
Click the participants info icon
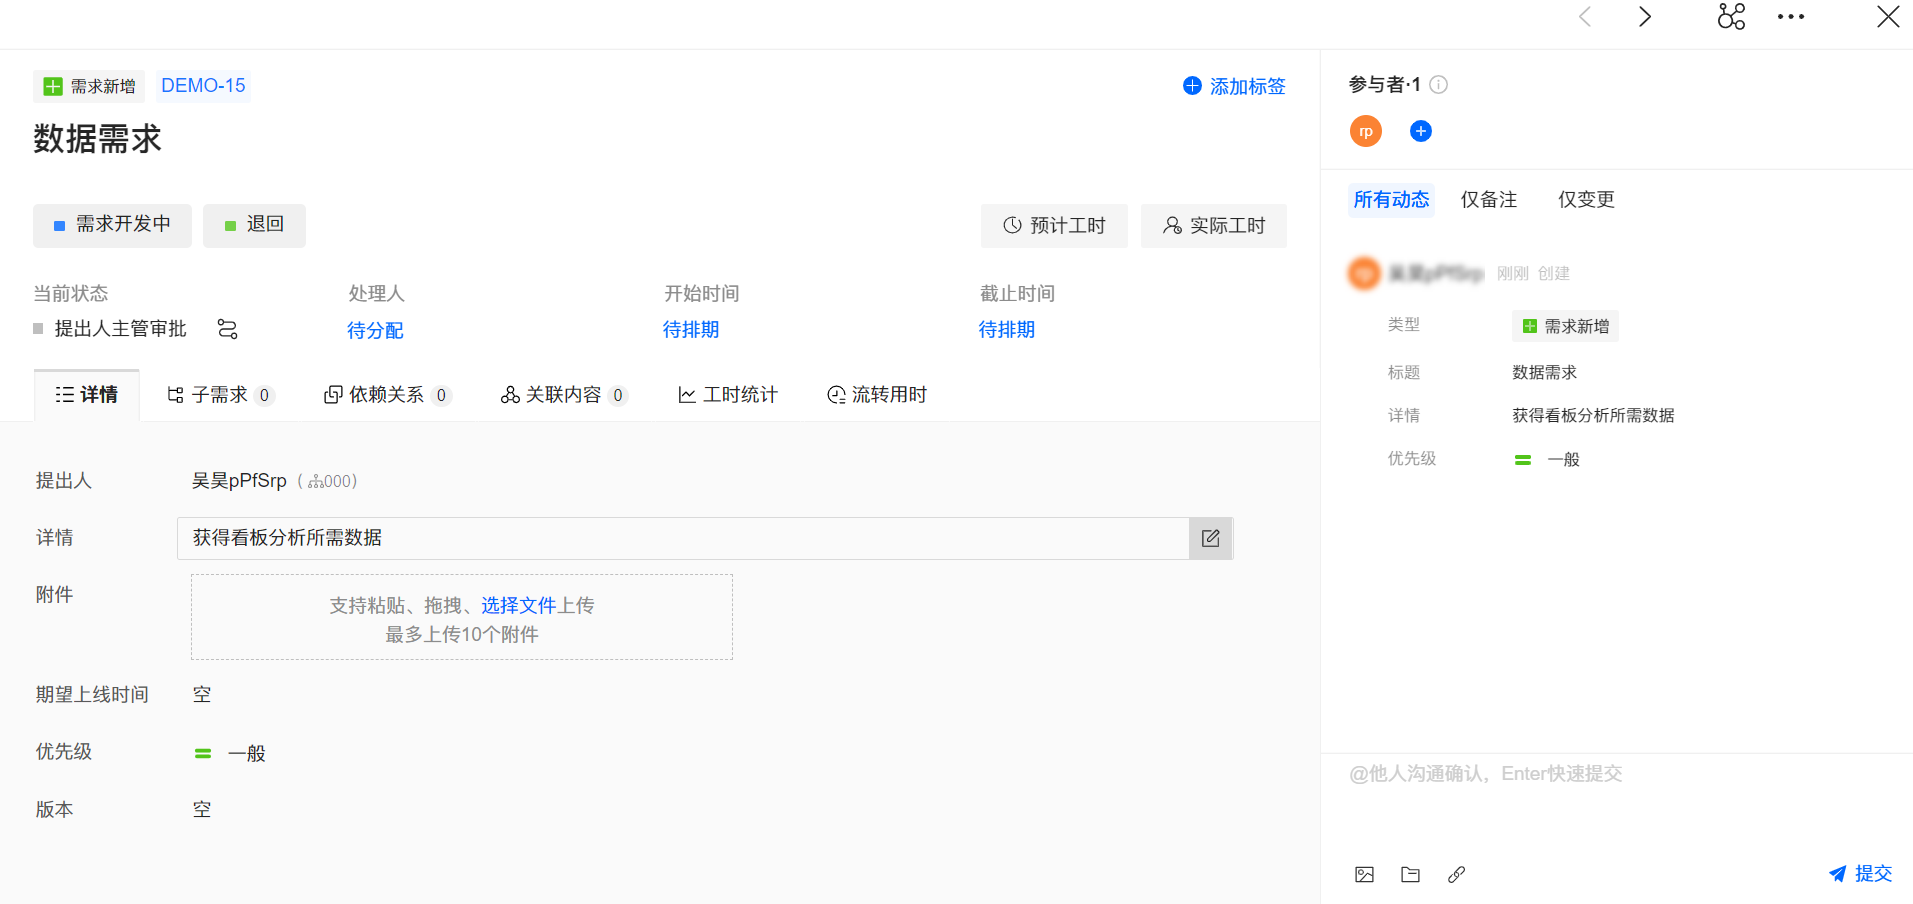tap(1438, 85)
